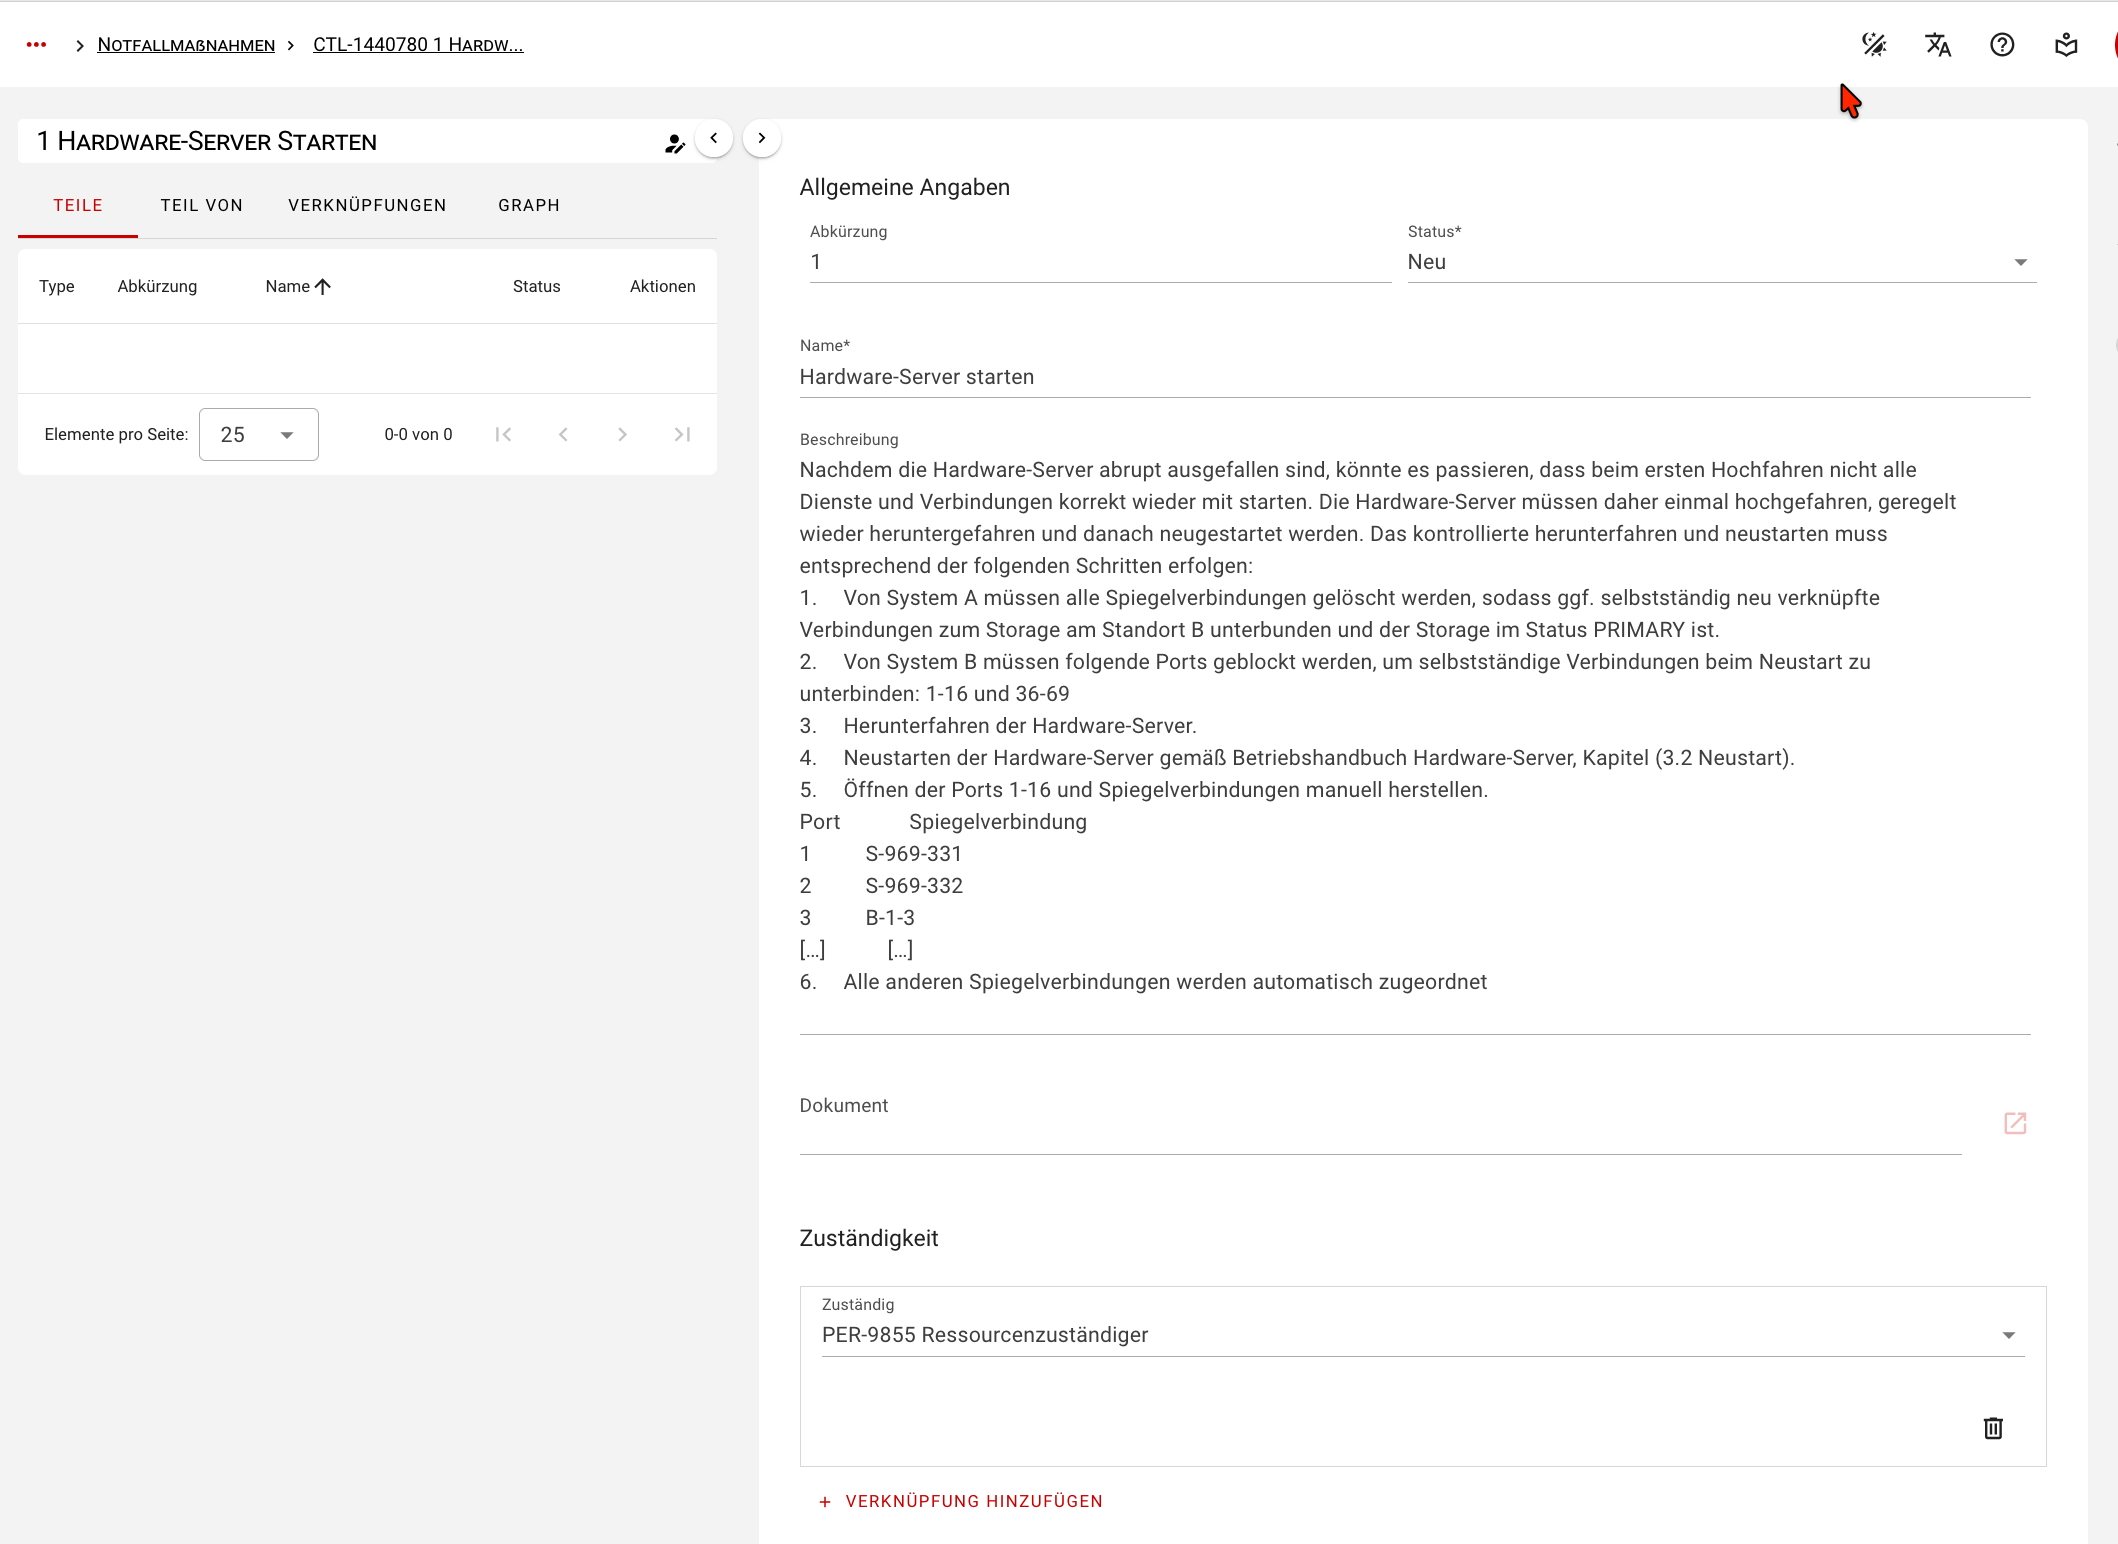This screenshot has width=2118, height=1544.
Task: Click the 'Zuständigkeit' section heading
Action: tap(869, 1238)
